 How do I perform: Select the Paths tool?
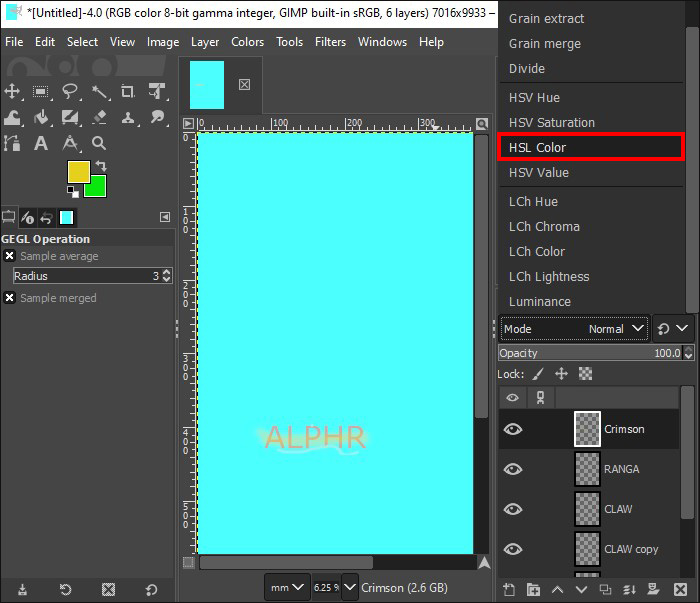tap(12, 143)
